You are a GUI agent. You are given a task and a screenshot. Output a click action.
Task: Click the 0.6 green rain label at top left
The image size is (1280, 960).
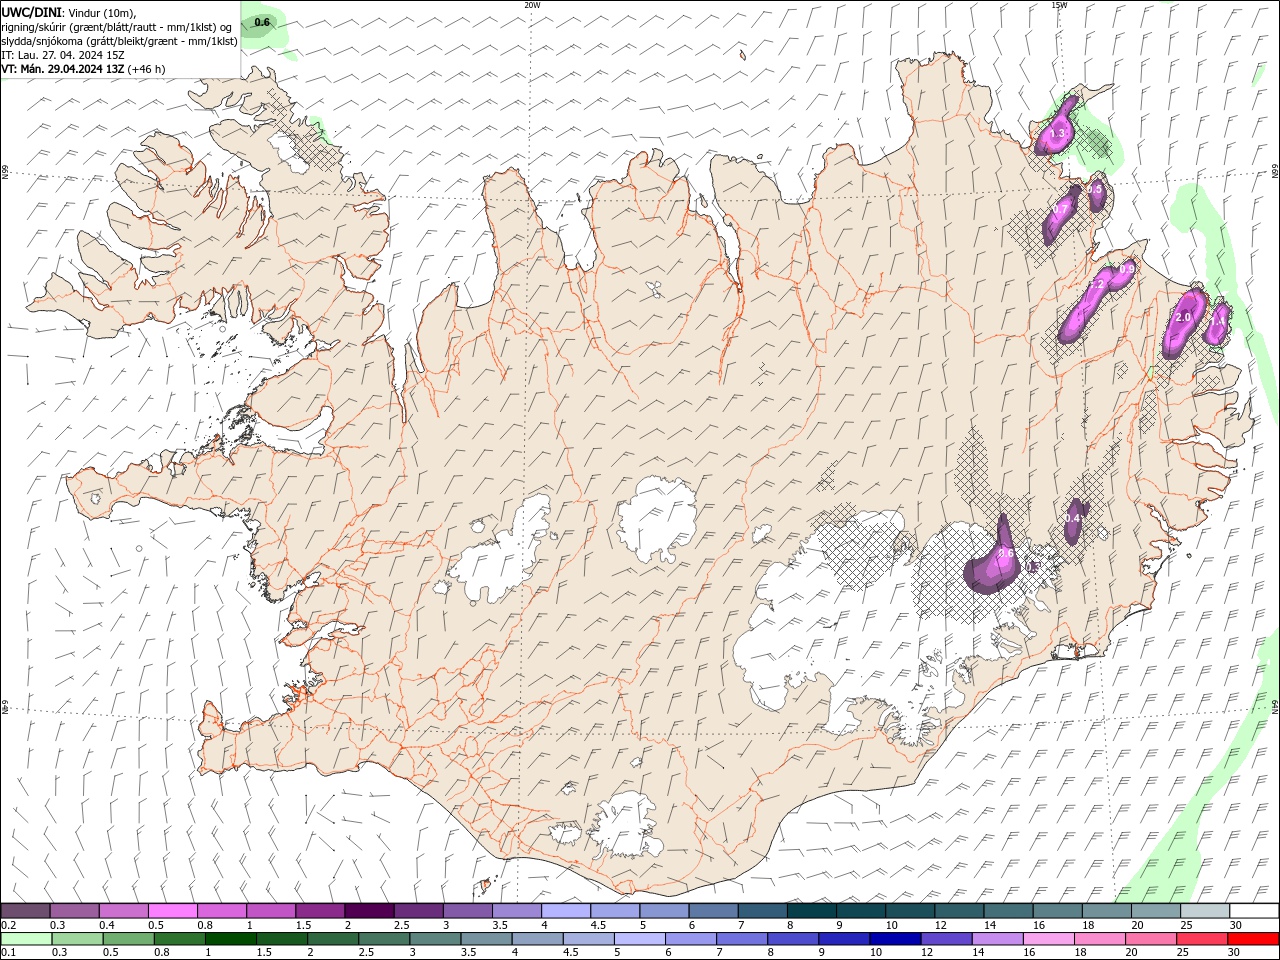click(x=262, y=21)
